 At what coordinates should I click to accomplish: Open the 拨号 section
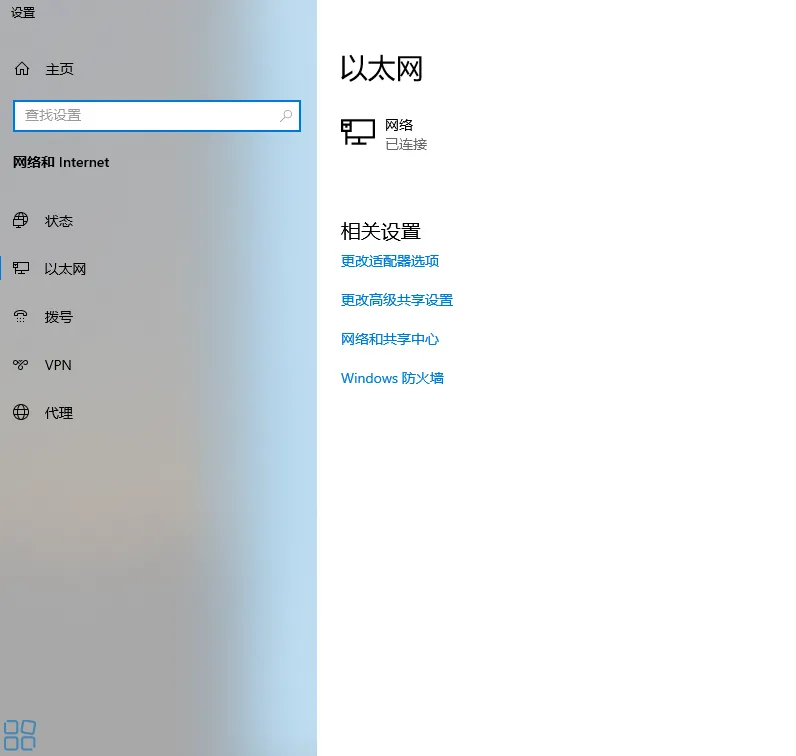59,317
